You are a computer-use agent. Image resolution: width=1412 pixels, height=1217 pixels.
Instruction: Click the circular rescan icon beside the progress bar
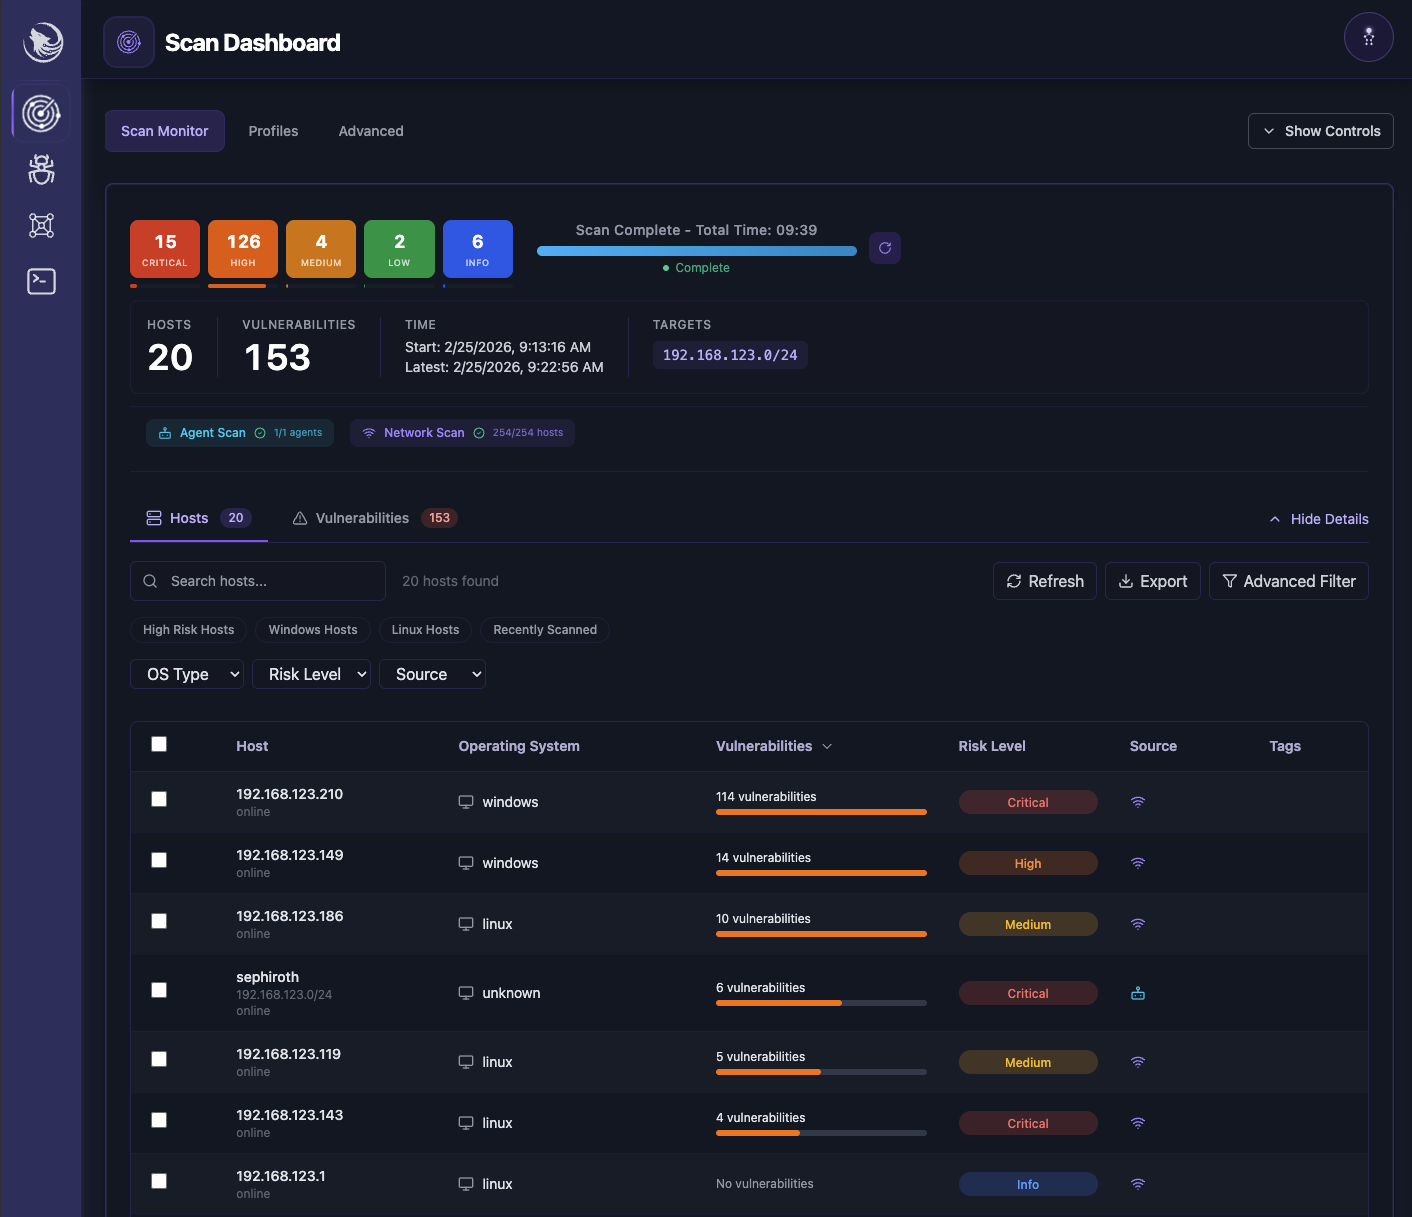884,248
